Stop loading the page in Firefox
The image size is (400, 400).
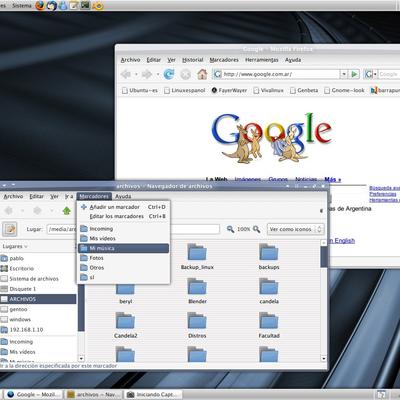[186, 74]
